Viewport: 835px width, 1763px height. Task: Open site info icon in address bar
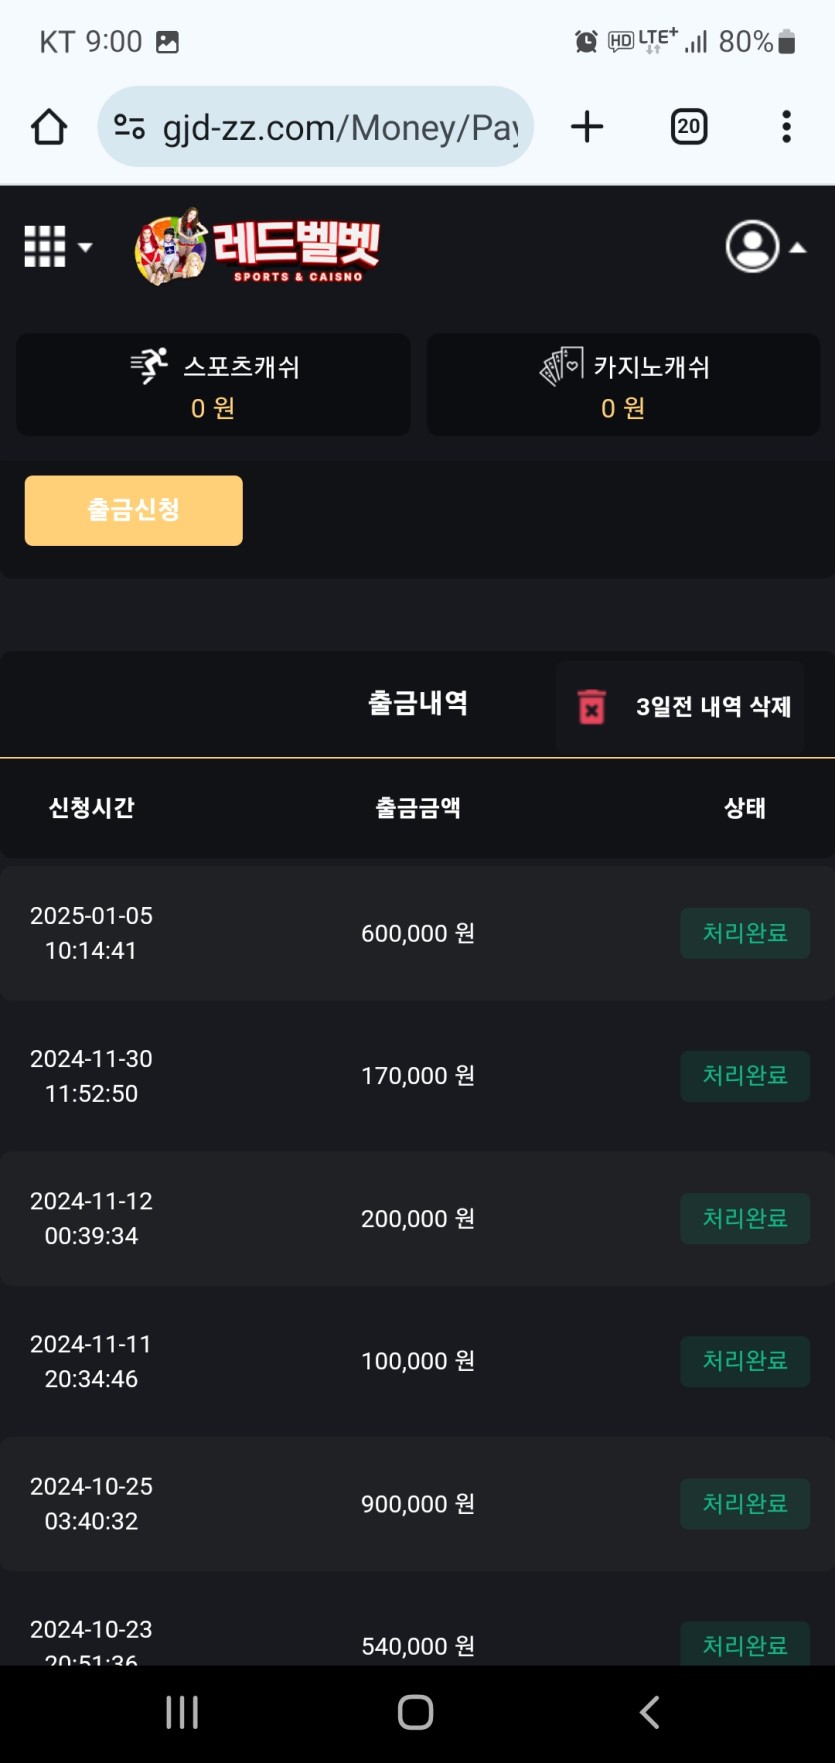pos(129,127)
